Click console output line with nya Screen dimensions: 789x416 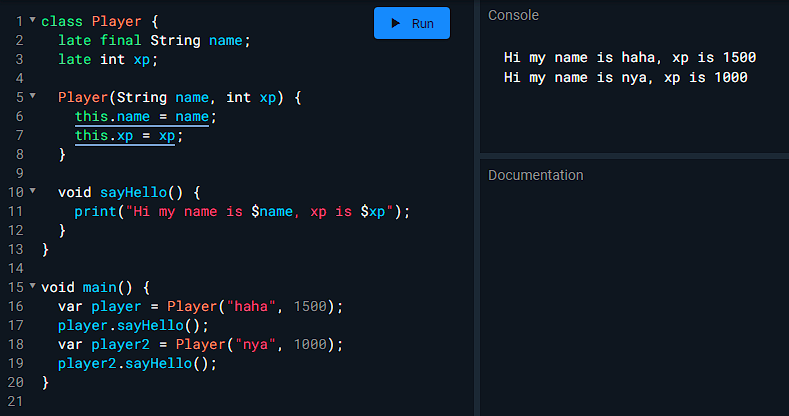(x=625, y=77)
